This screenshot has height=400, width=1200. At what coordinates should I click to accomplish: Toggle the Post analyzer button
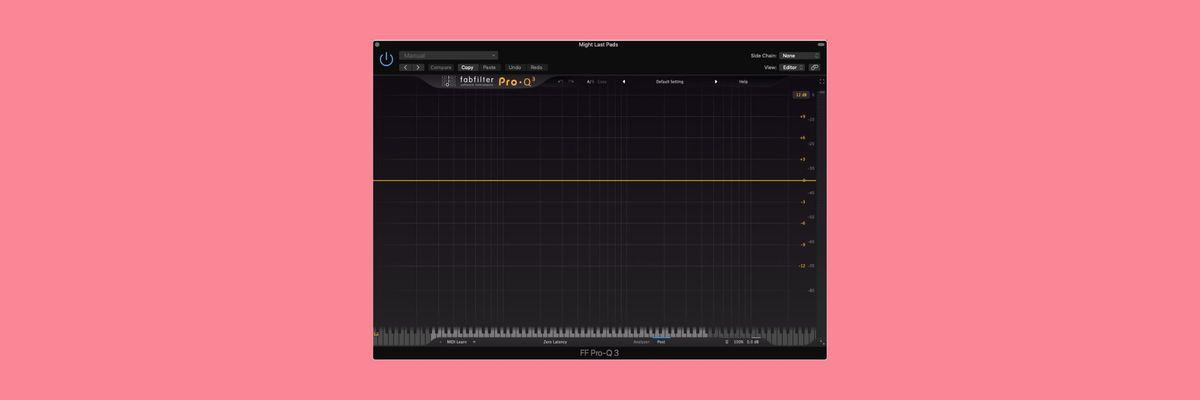661,342
